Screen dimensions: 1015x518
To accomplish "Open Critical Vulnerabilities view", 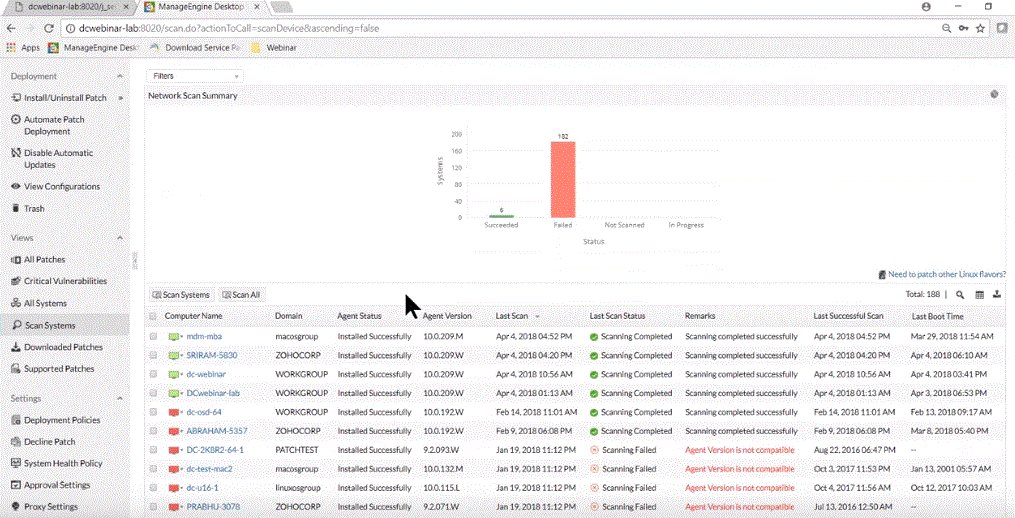I will (x=59, y=281).
